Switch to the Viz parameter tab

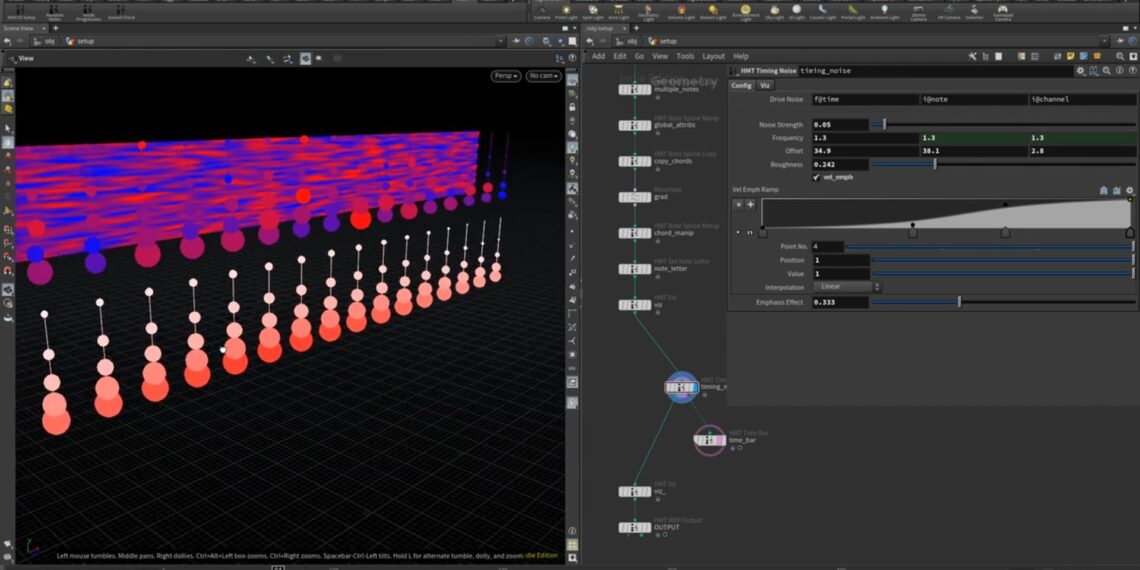pos(765,86)
